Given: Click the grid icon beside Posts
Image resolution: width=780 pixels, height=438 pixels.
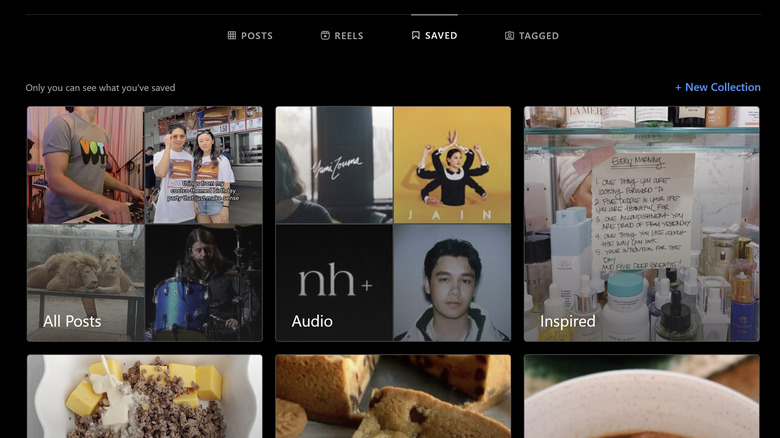Looking at the screenshot, I should point(232,35).
